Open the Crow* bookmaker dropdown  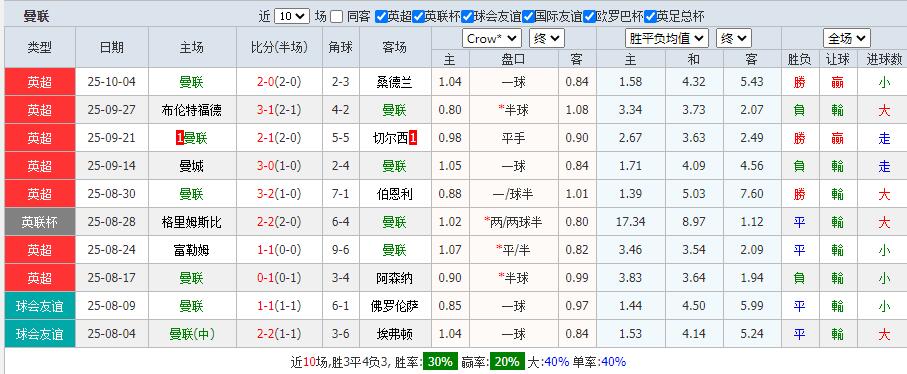point(492,39)
